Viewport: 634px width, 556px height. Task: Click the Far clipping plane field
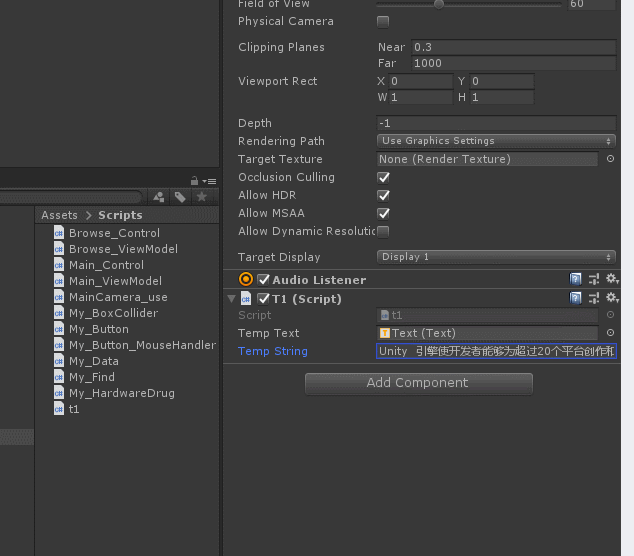pos(514,63)
